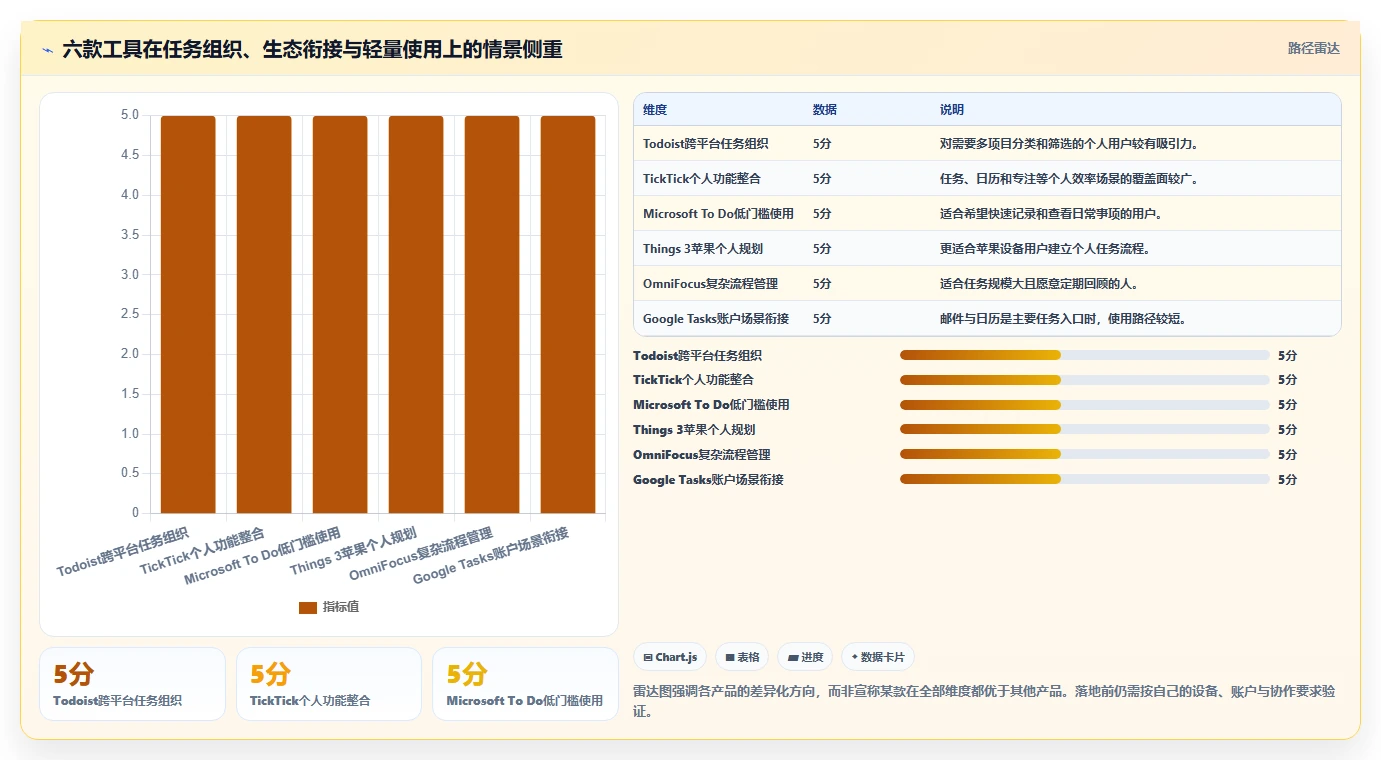
Task: Click the Google Tasks progress bar
Action: [1084, 480]
